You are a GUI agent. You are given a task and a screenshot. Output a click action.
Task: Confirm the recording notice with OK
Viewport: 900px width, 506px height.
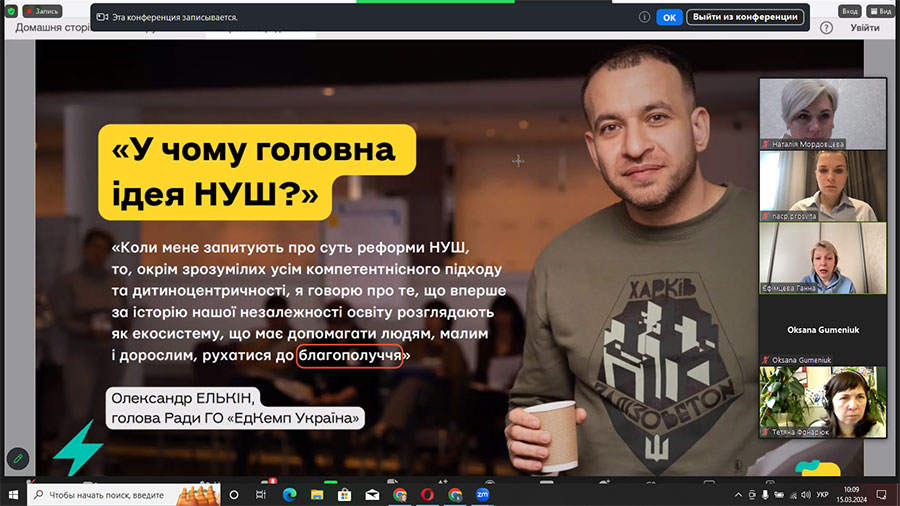click(x=669, y=17)
